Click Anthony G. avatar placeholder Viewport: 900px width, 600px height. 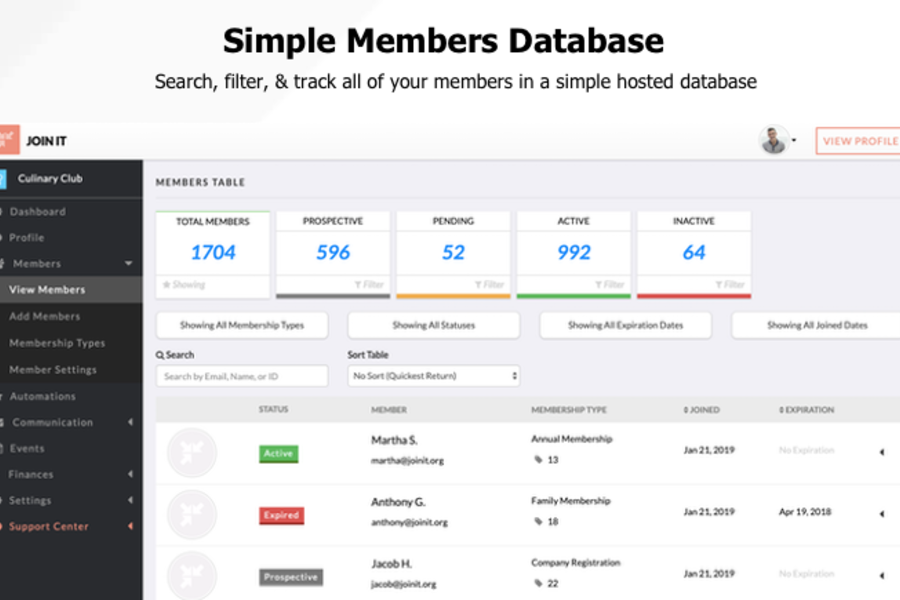(192, 515)
